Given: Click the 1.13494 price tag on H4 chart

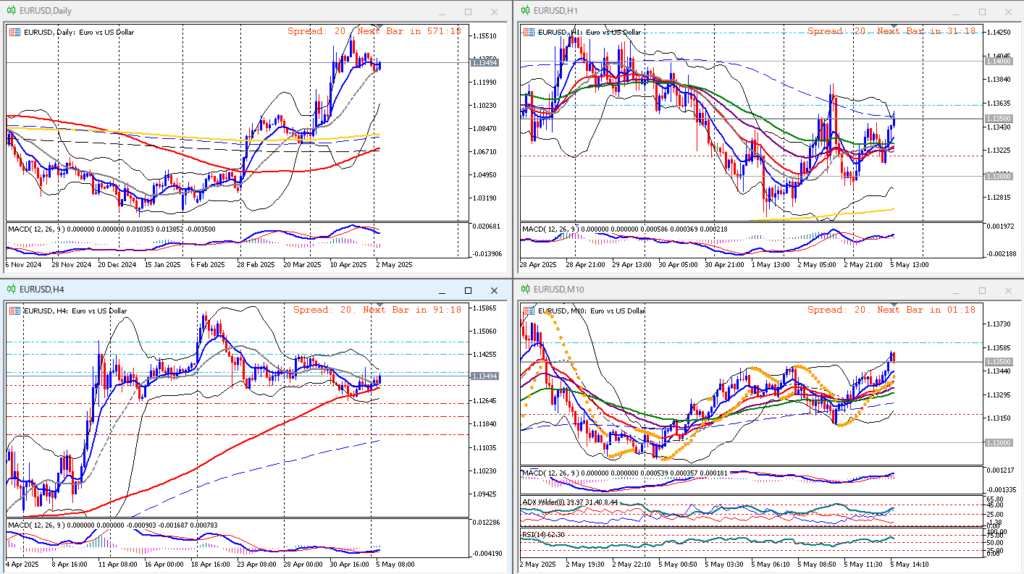Looking at the screenshot, I should (x=485, y=376).
